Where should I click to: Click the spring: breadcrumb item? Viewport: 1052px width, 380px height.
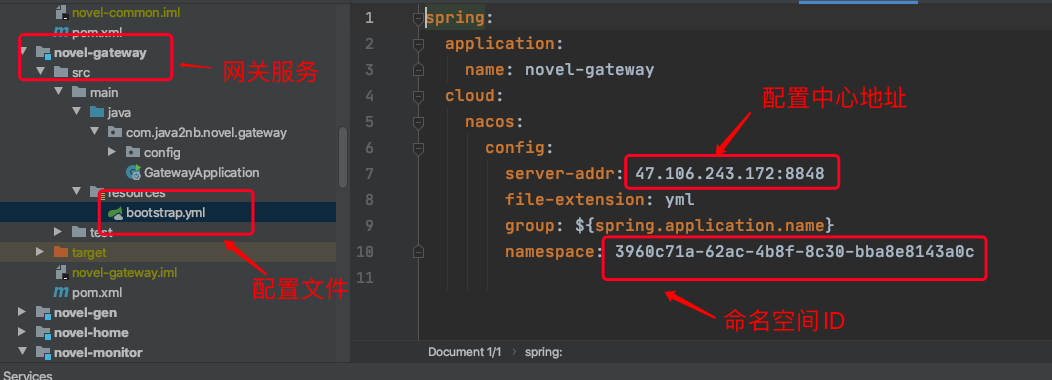pyautogui.click(x=543, y=352)
